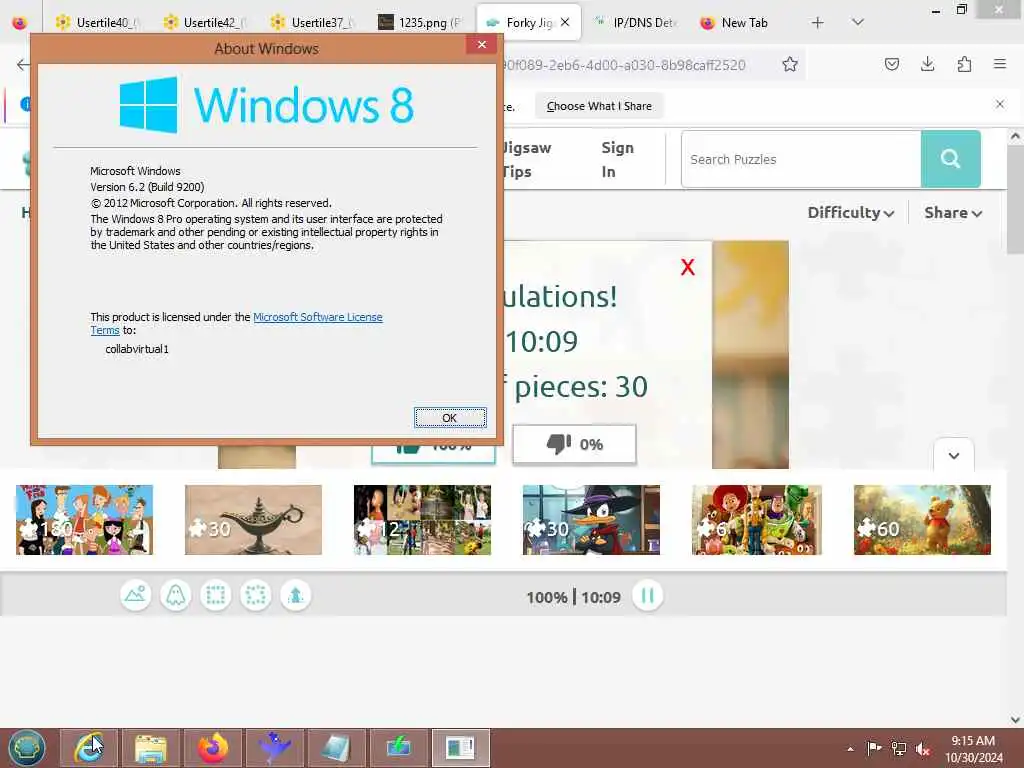Open a new browser tab

[x=817, y=22]
